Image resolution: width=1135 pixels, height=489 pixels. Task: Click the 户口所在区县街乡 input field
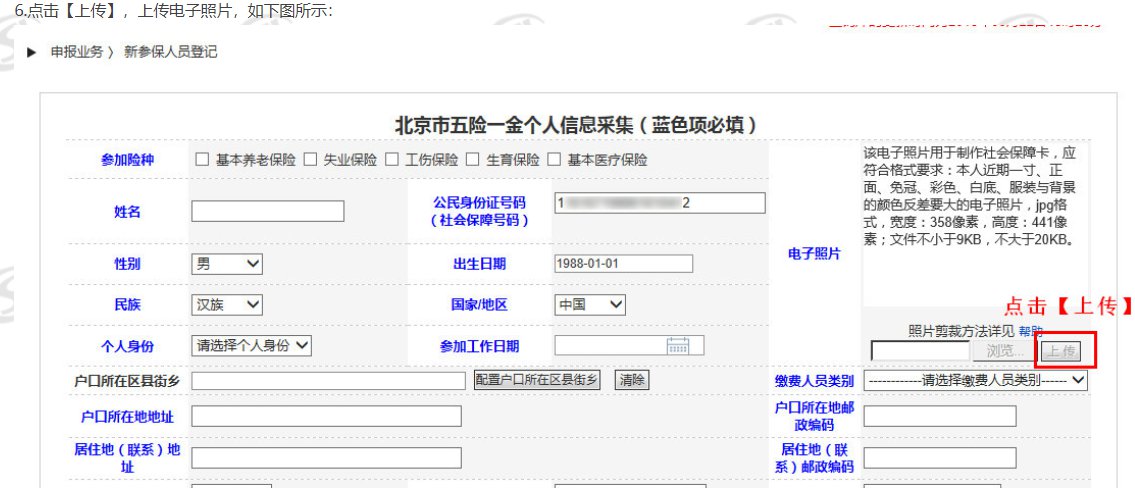pos(329,380)
